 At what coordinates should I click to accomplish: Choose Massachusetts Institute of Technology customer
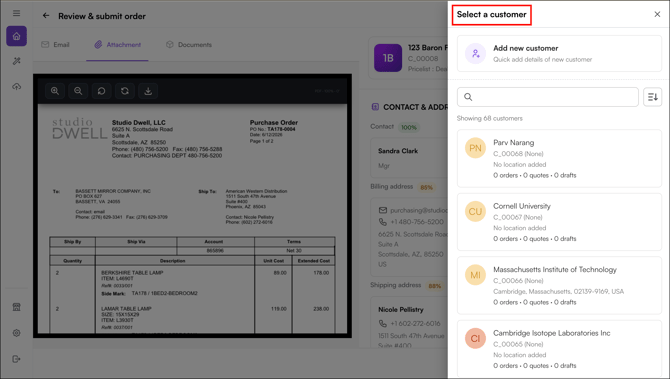559,285
